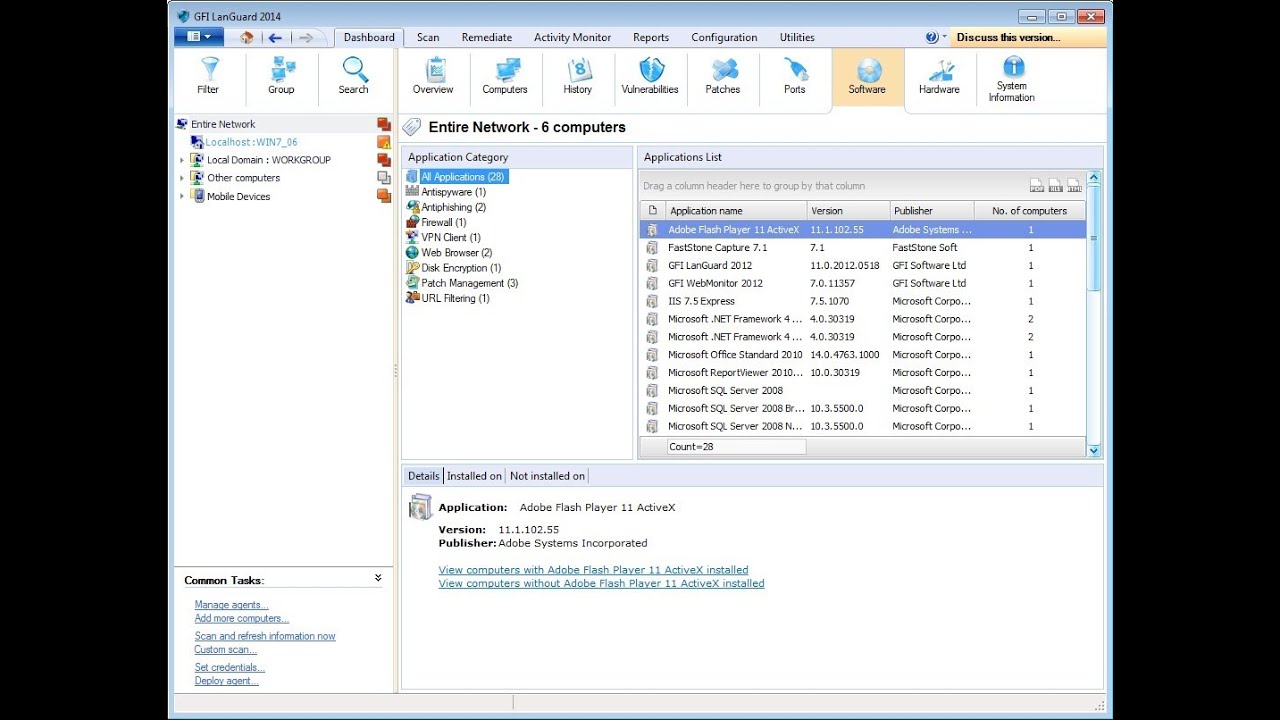Open the Patches view
This screenshot has width=1280, height=720.
point(723,77)
